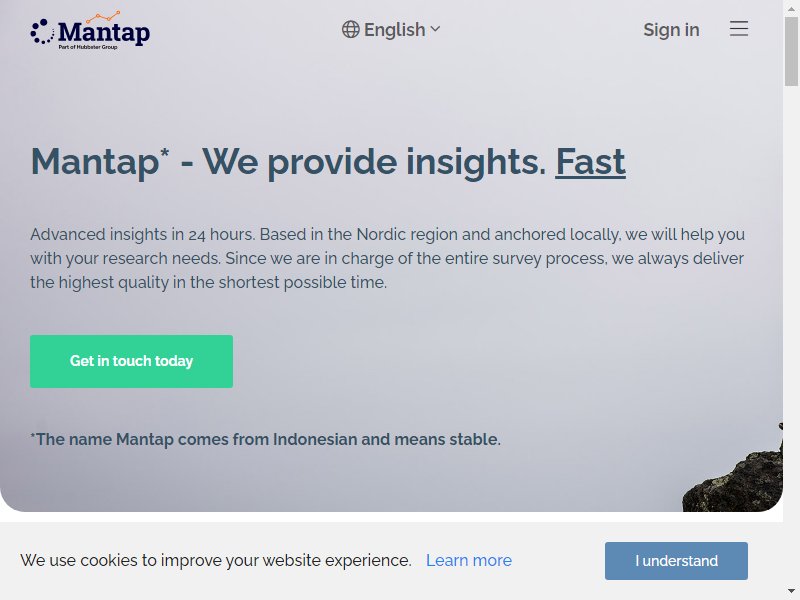Click the Indonesian name footnote text
The height and width of the screenshot is (600, 800).
point(266,439)
